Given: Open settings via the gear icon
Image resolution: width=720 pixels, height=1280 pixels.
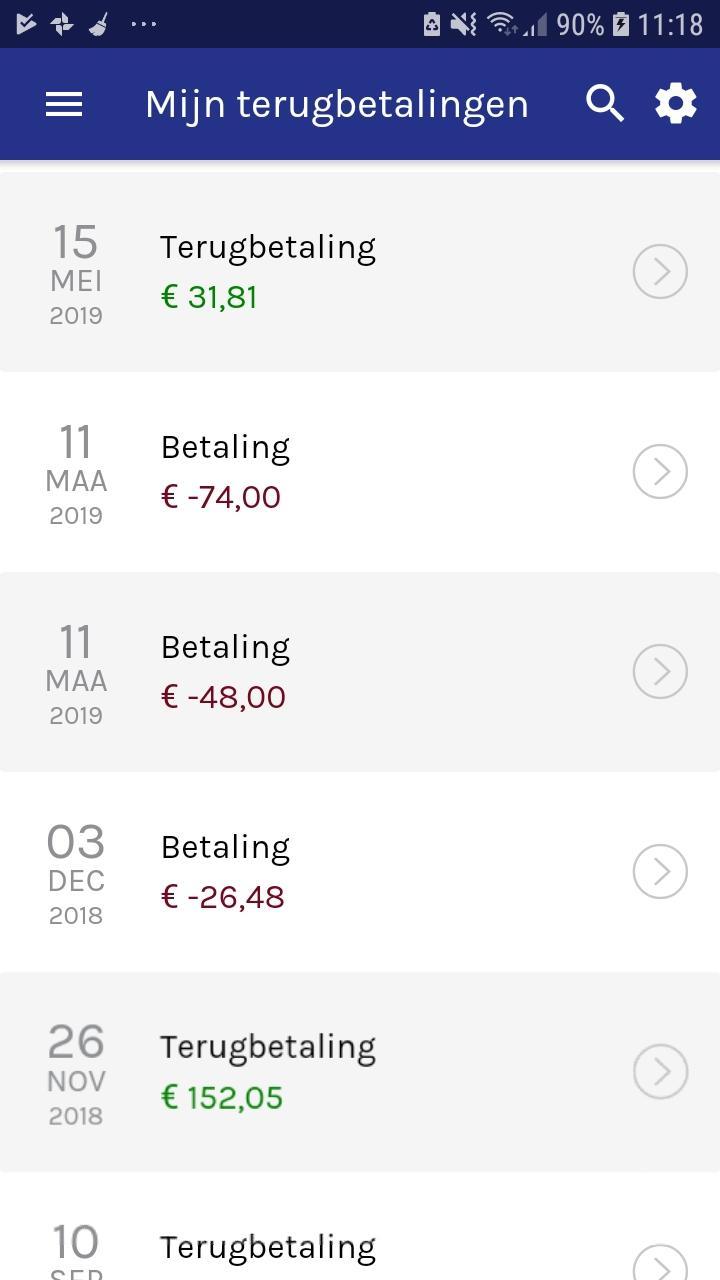Looking at the screenshot, I should click(676, 103).
